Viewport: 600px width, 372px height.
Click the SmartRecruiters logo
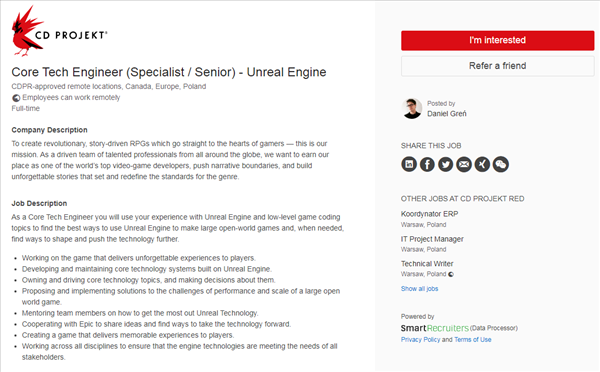coord(435,328)
